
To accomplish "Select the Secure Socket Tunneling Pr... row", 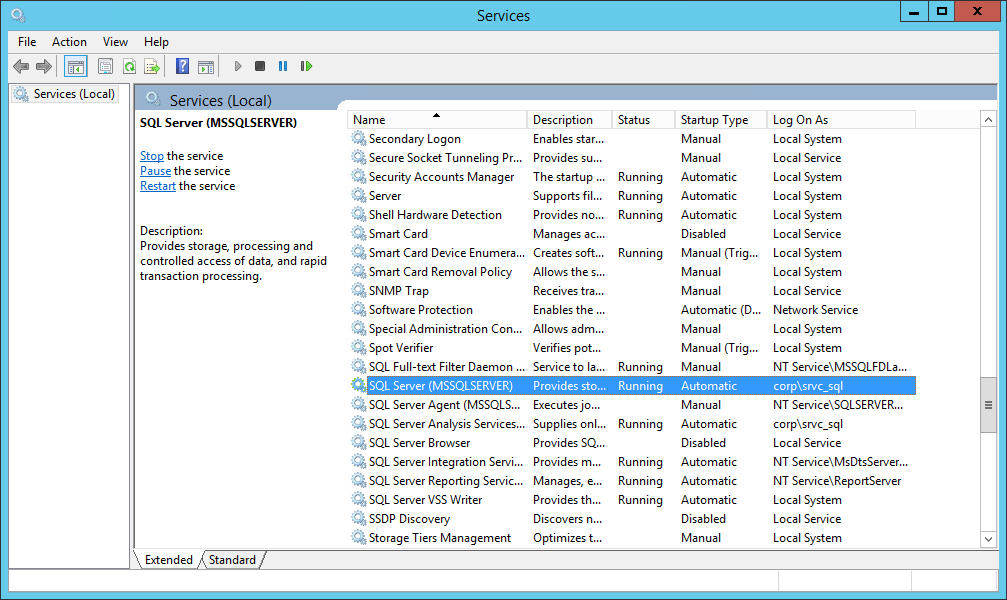I will click(x=633, y=157).
